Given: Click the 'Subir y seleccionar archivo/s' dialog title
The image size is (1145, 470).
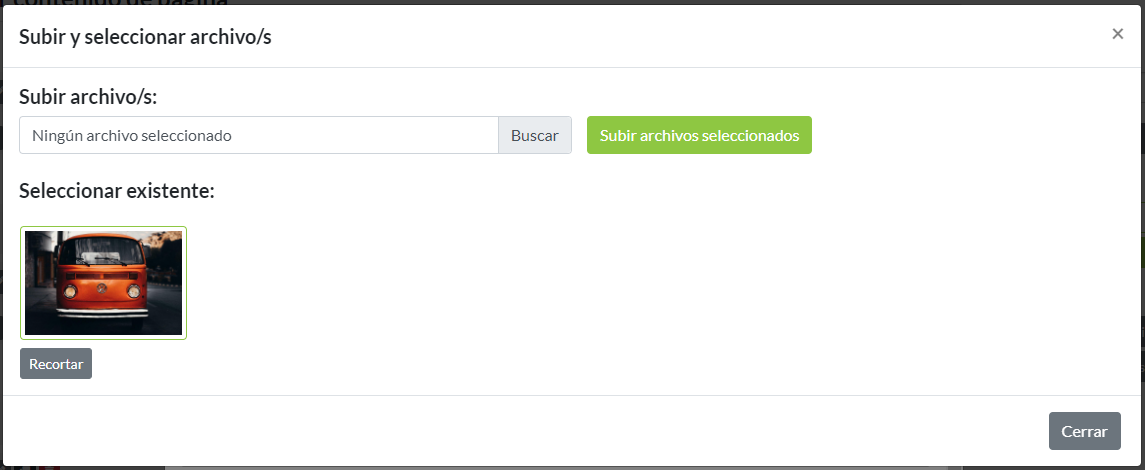Looking at the screenshot, I should tap(145, 37).
